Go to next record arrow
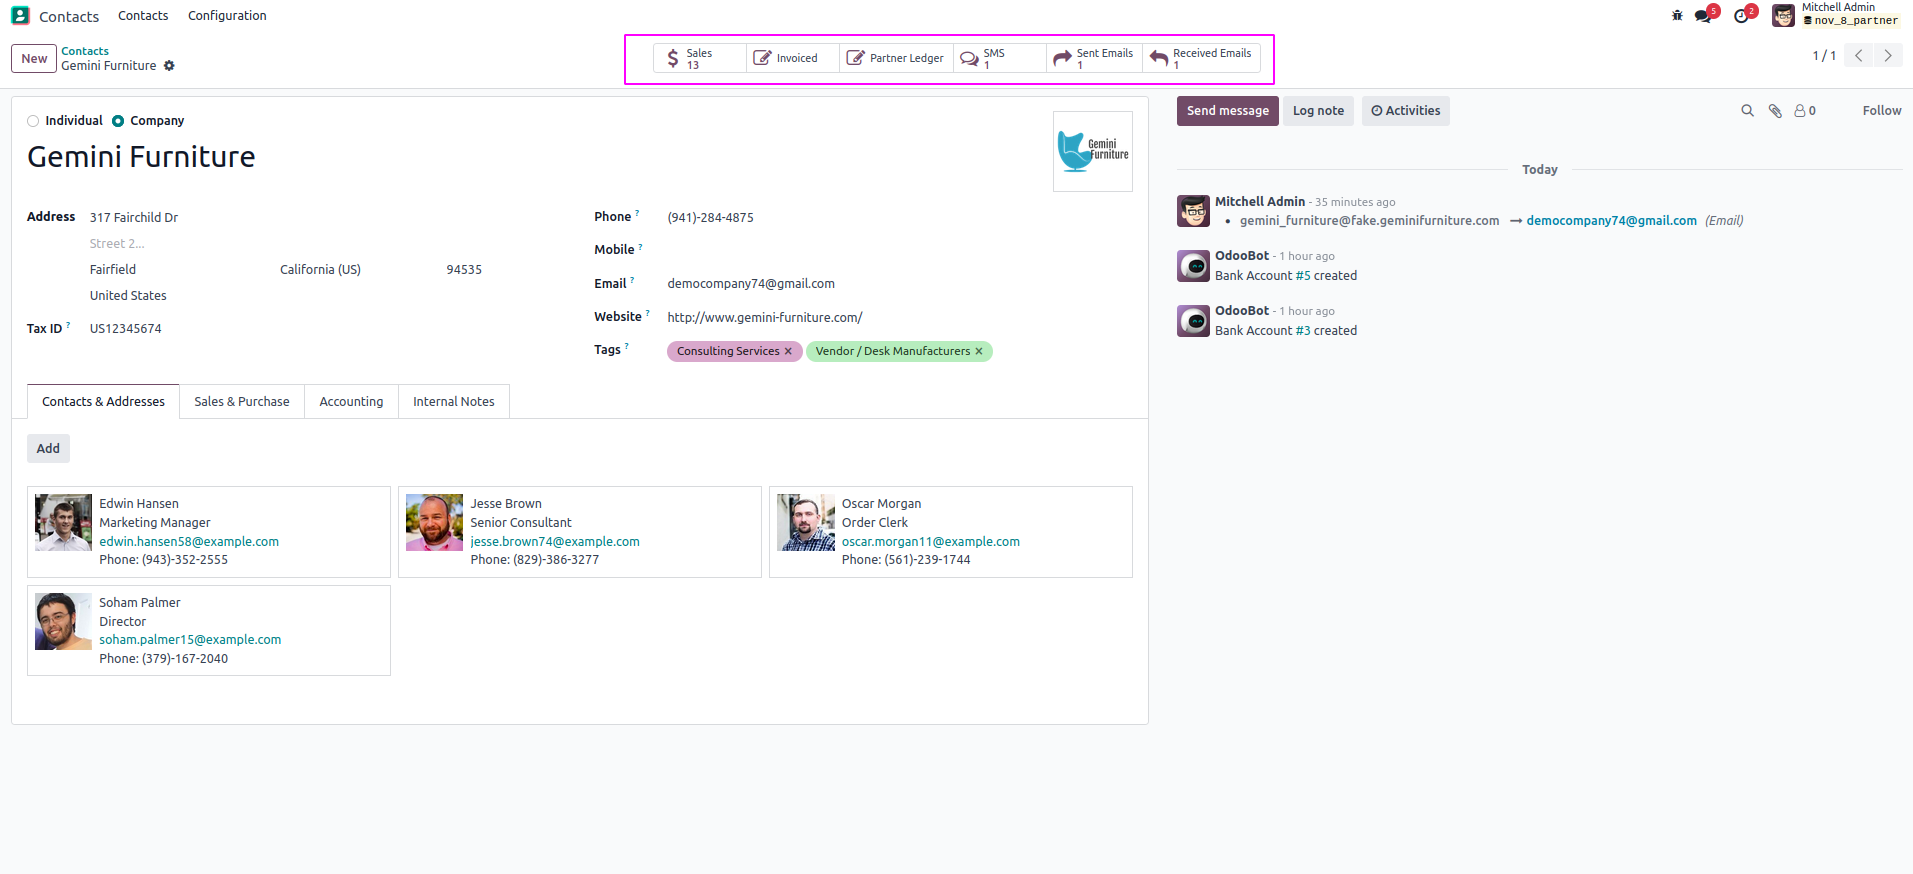Image resolution: width=1913 pixels, height=874 pixels. [x=1888, y=56]
